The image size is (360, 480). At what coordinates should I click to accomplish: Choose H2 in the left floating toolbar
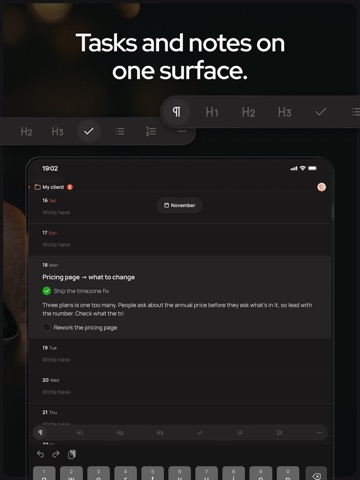point(26,132)
